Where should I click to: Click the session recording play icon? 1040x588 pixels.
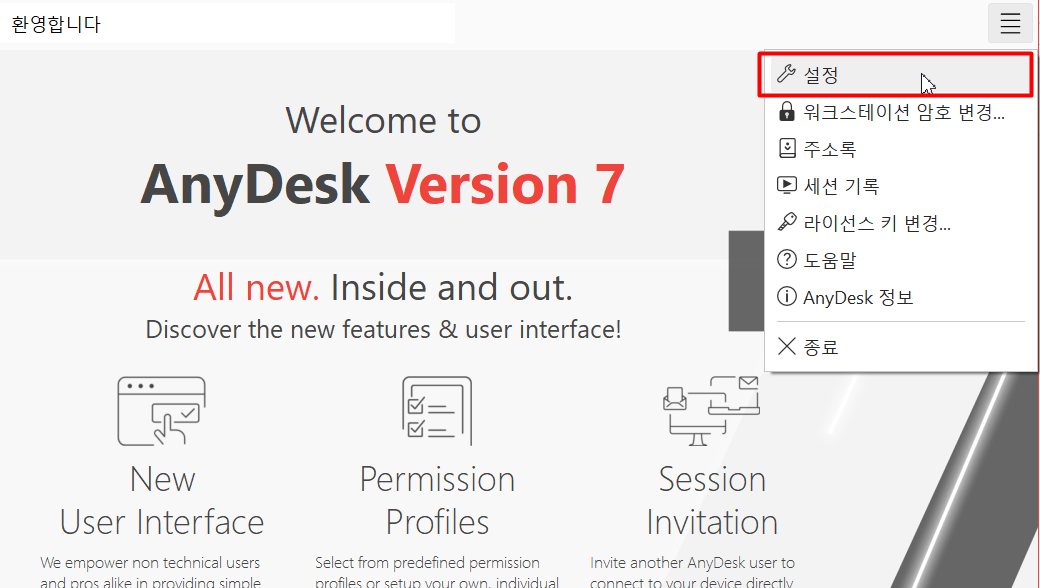(787, 185)
